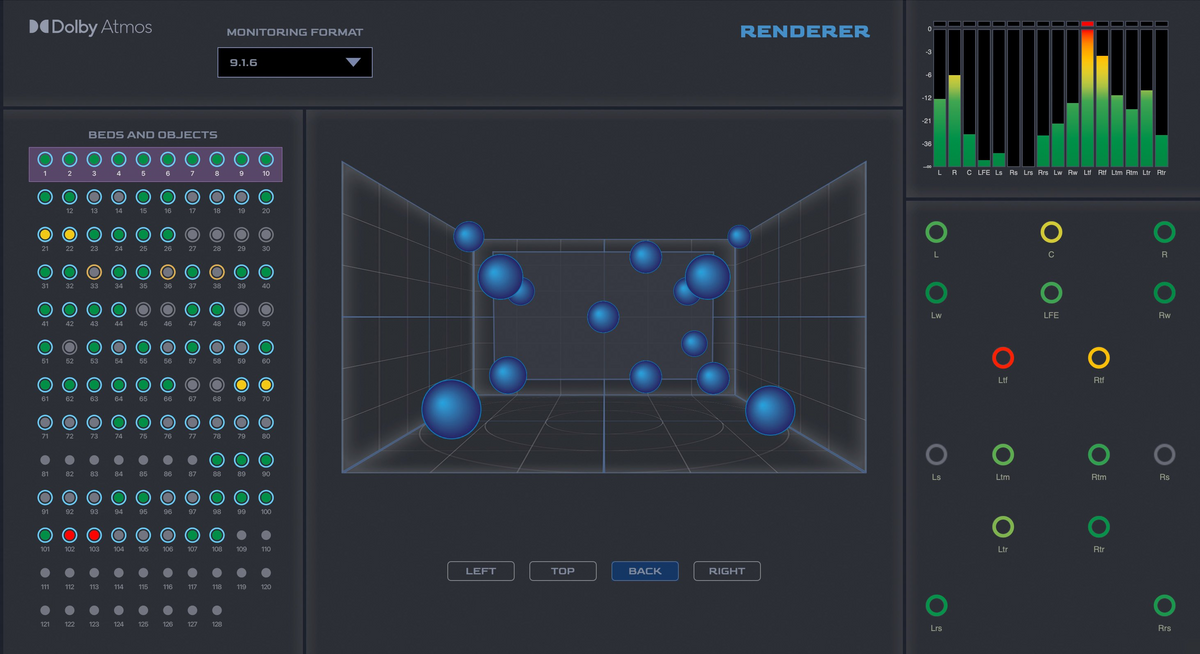Image resolution: width=1200 pixels, height=654 pixels.
Task: Toggle bed channel 5 indicator
Action: pos(143,159)
